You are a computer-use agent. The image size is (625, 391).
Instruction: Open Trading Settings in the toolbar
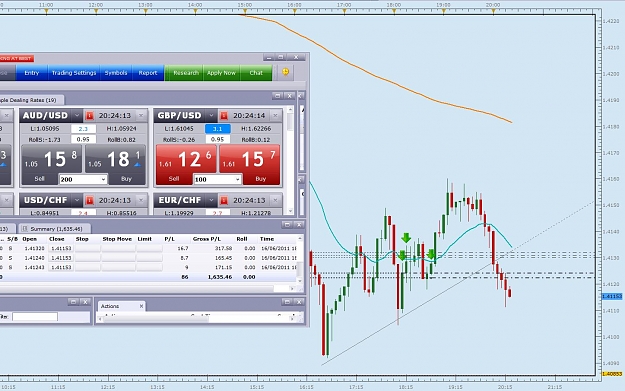point(74,73)
